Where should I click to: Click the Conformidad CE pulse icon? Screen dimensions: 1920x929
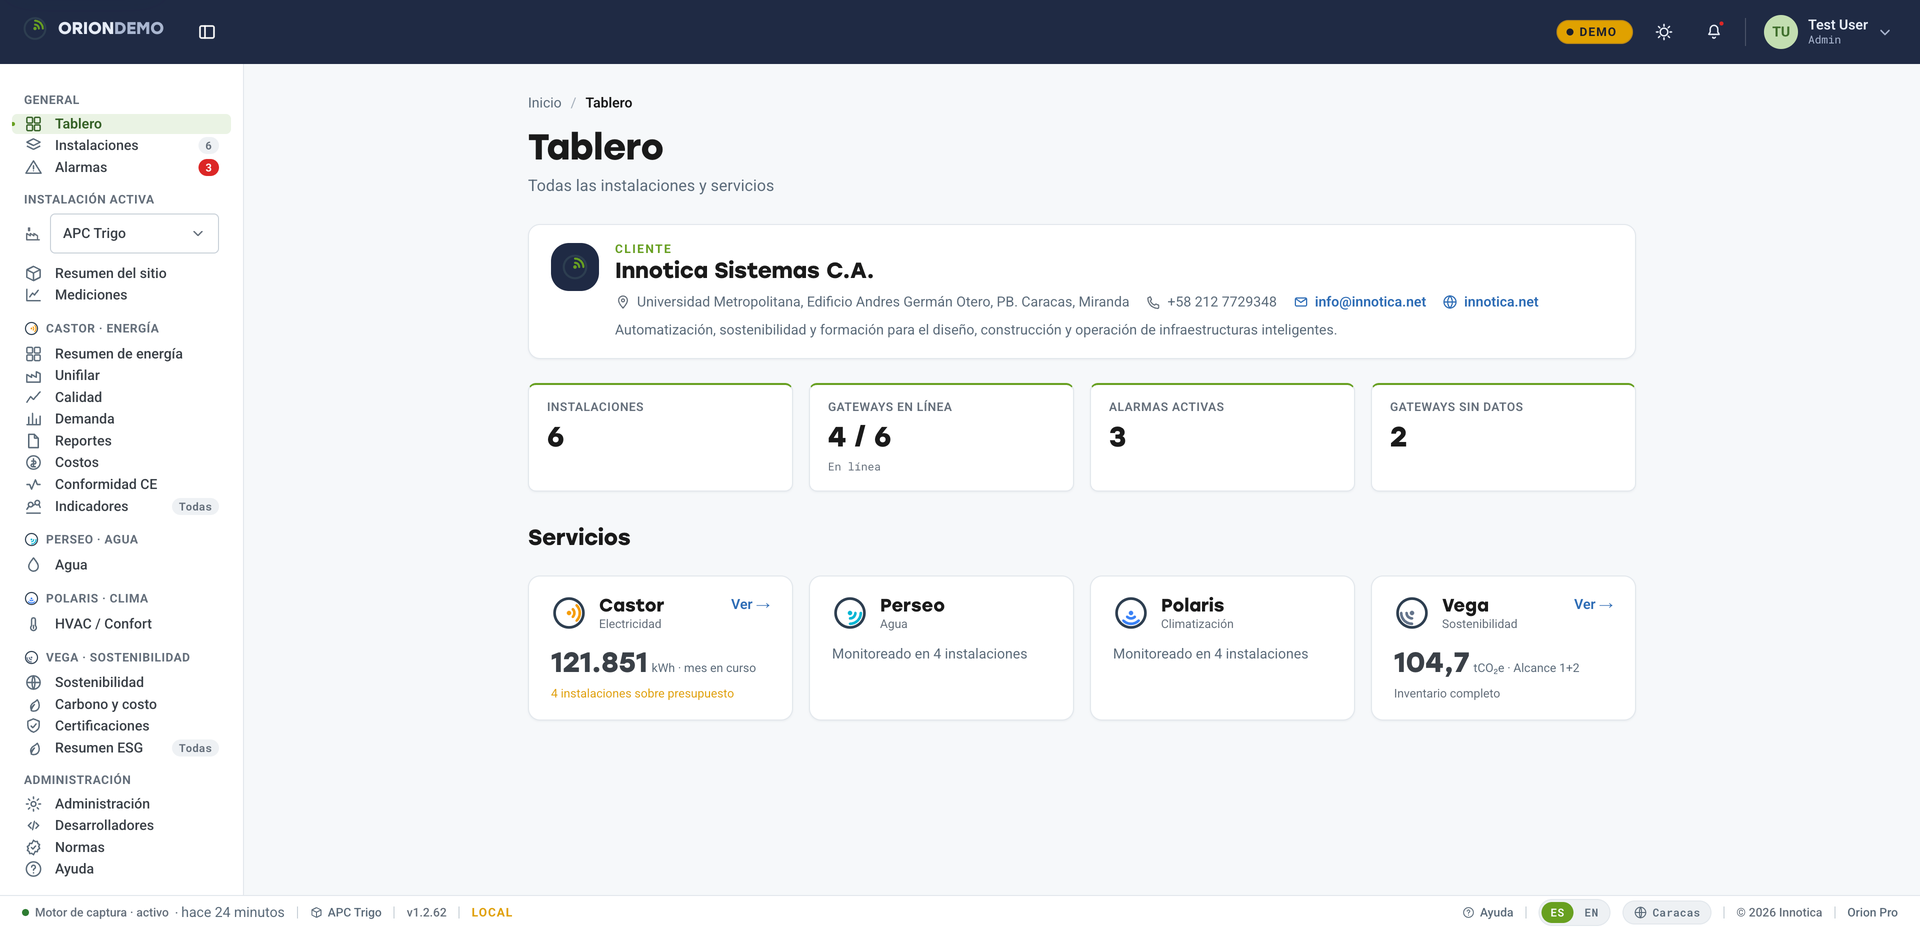pyautogui.click(x=33, y=485)
